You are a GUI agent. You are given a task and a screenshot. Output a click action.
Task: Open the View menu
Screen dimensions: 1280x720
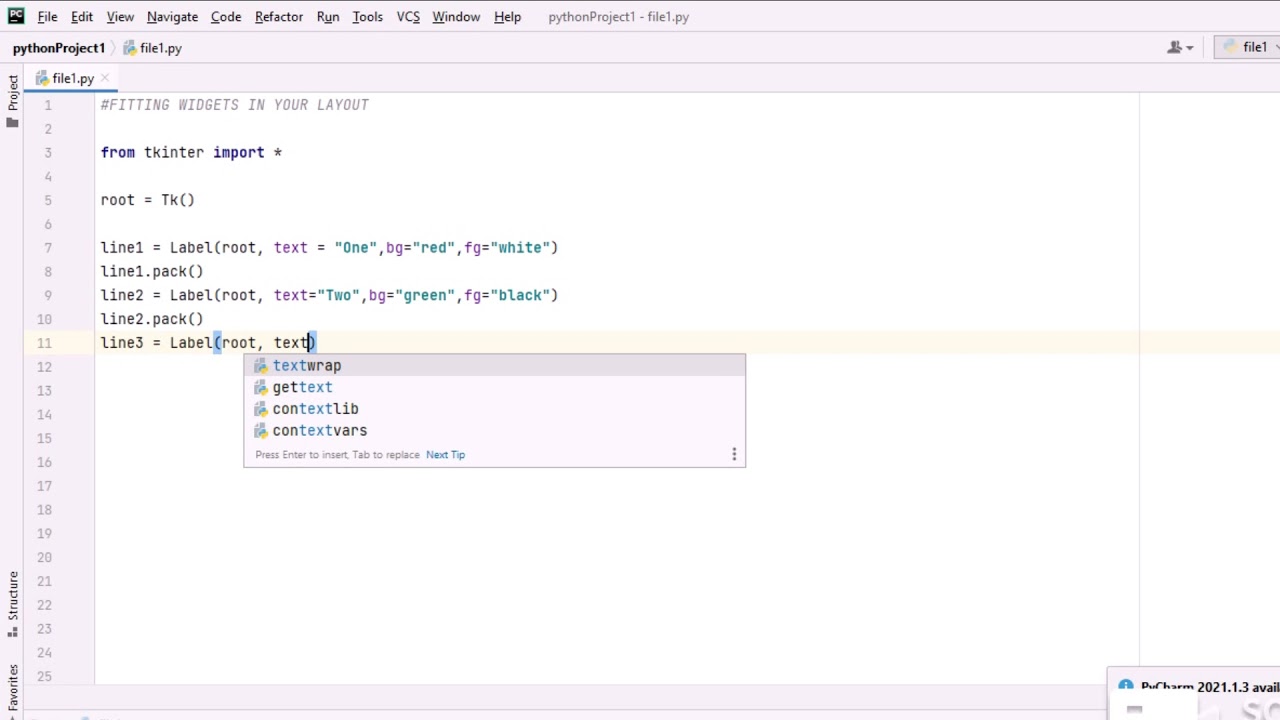pos(120,17)
